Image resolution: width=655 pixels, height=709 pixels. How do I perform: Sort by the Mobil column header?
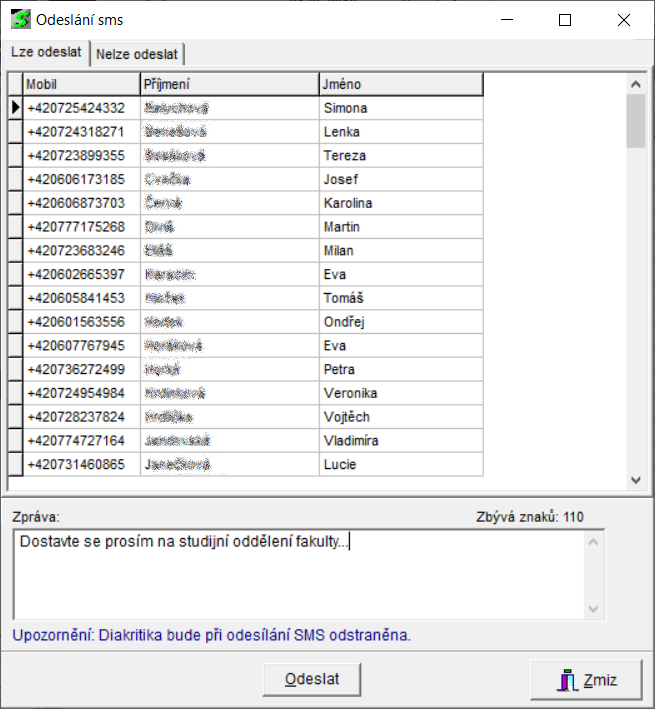tap(81, 84)
